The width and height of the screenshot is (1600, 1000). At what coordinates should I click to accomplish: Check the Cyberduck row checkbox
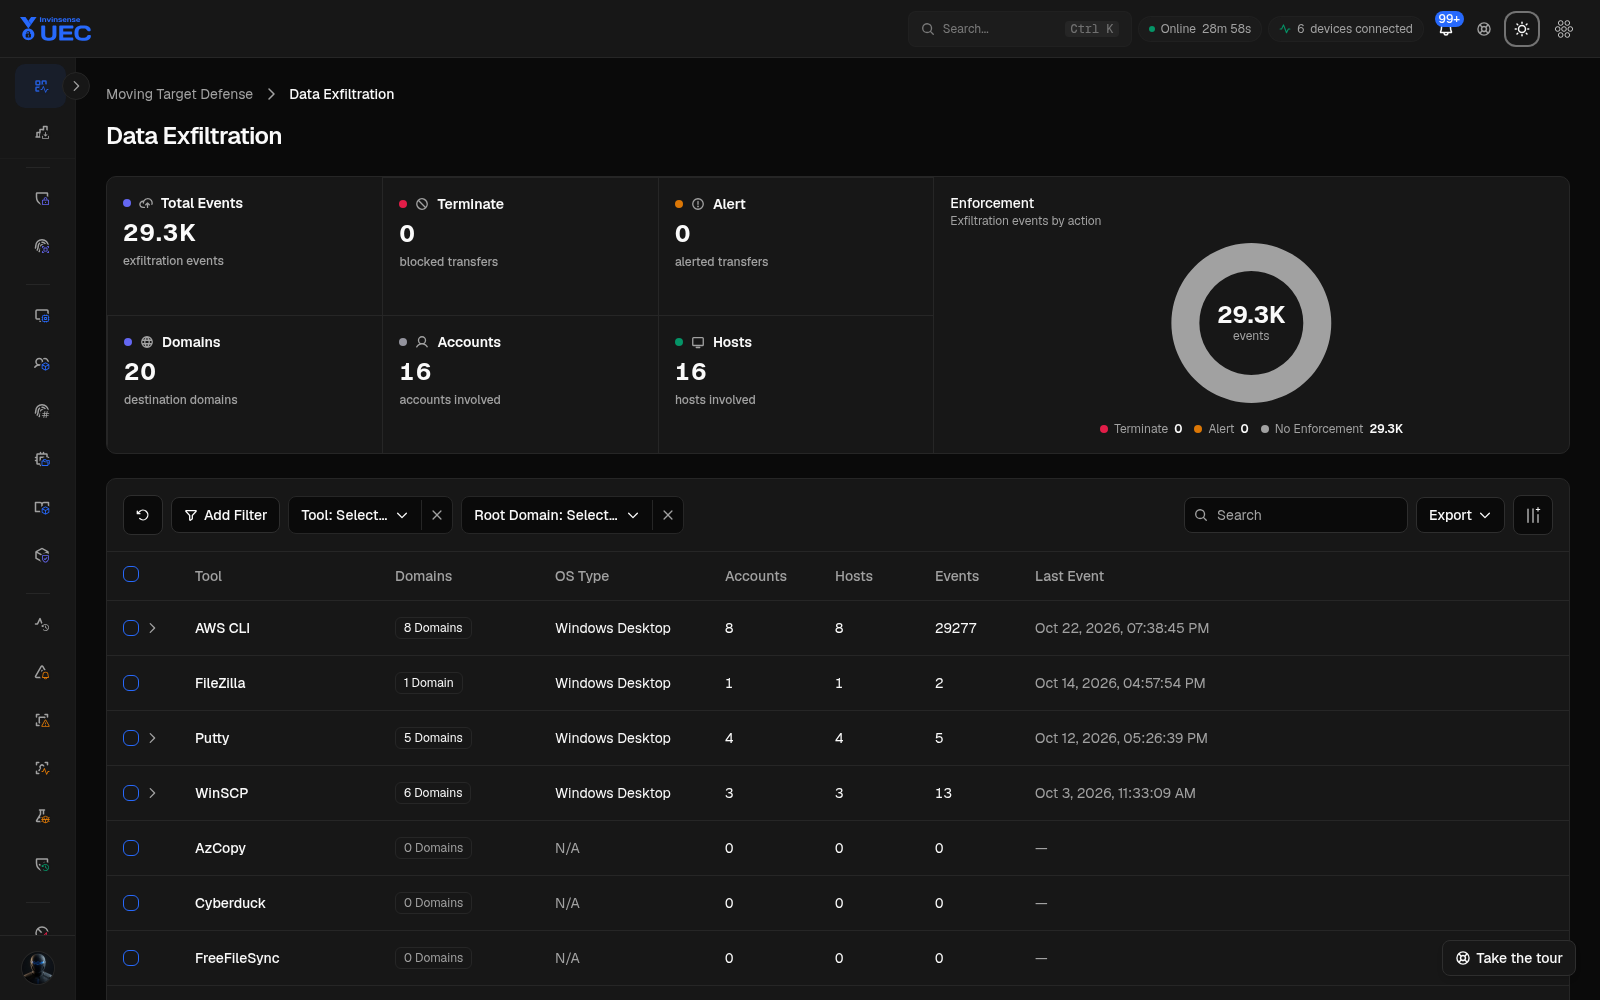tap(131, 903)
